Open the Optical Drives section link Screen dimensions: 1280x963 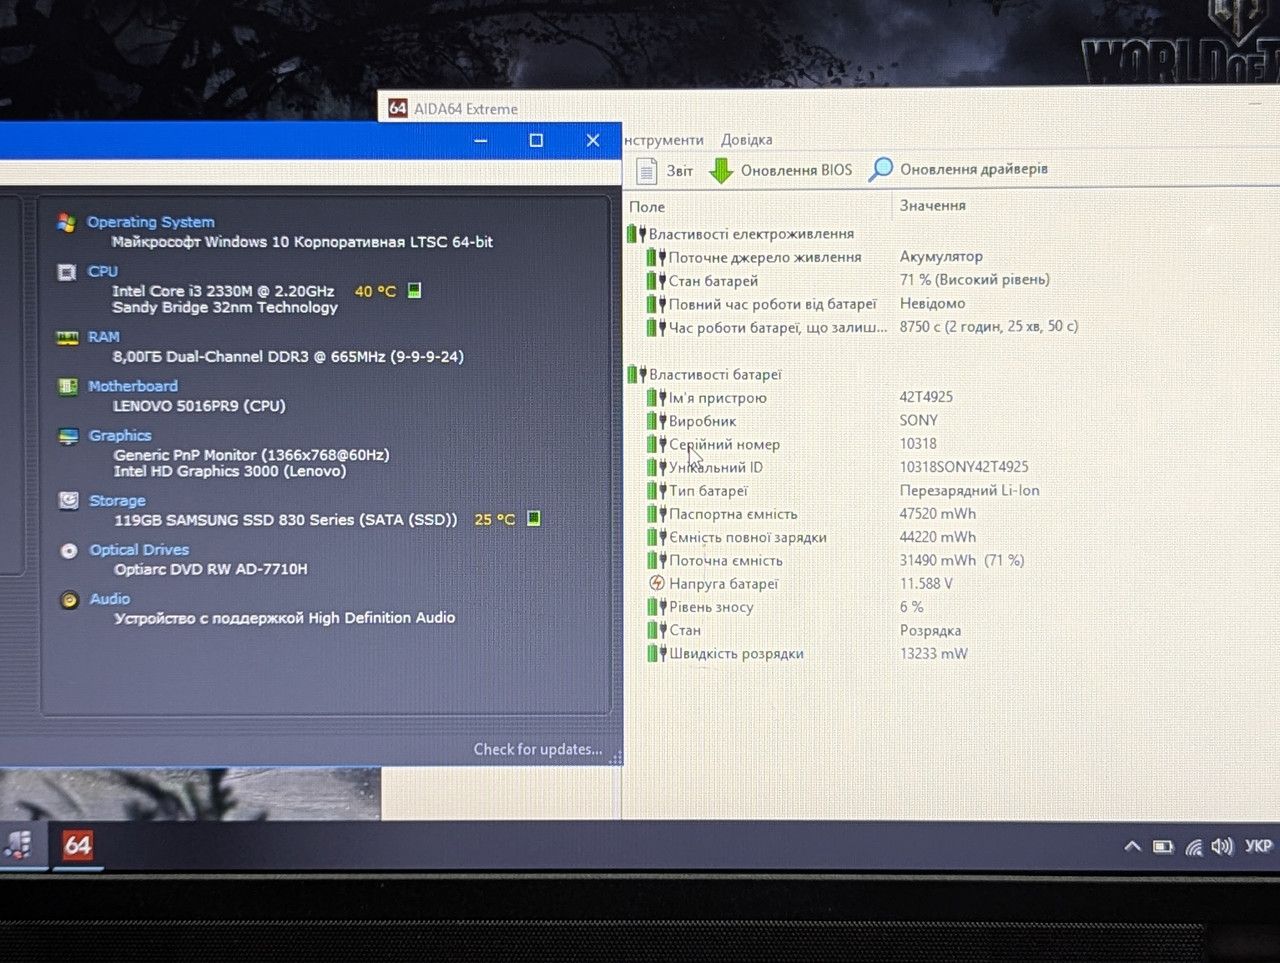139,550
